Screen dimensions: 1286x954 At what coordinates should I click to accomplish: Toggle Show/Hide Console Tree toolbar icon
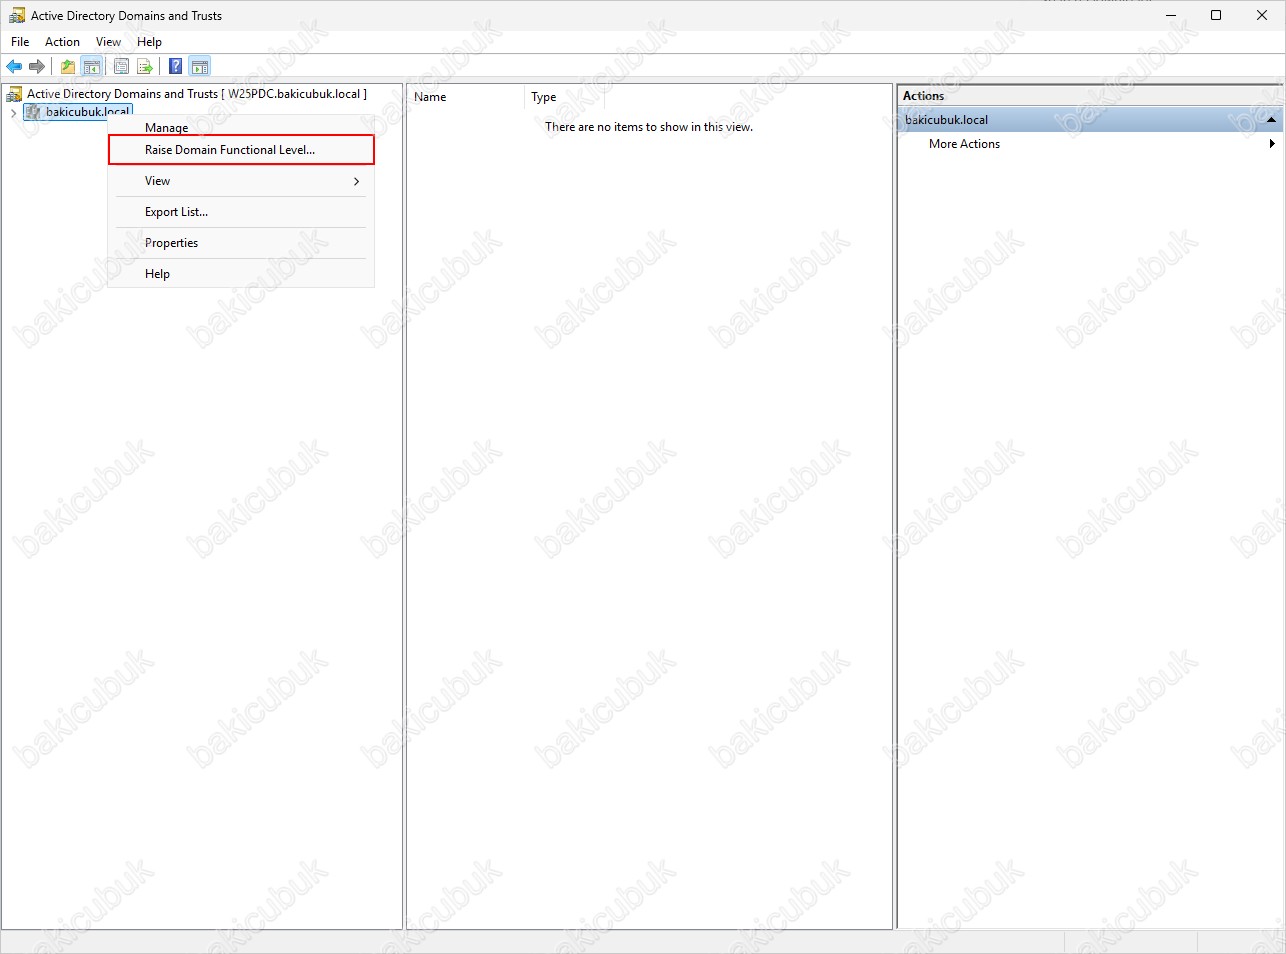tap(92, 67)
